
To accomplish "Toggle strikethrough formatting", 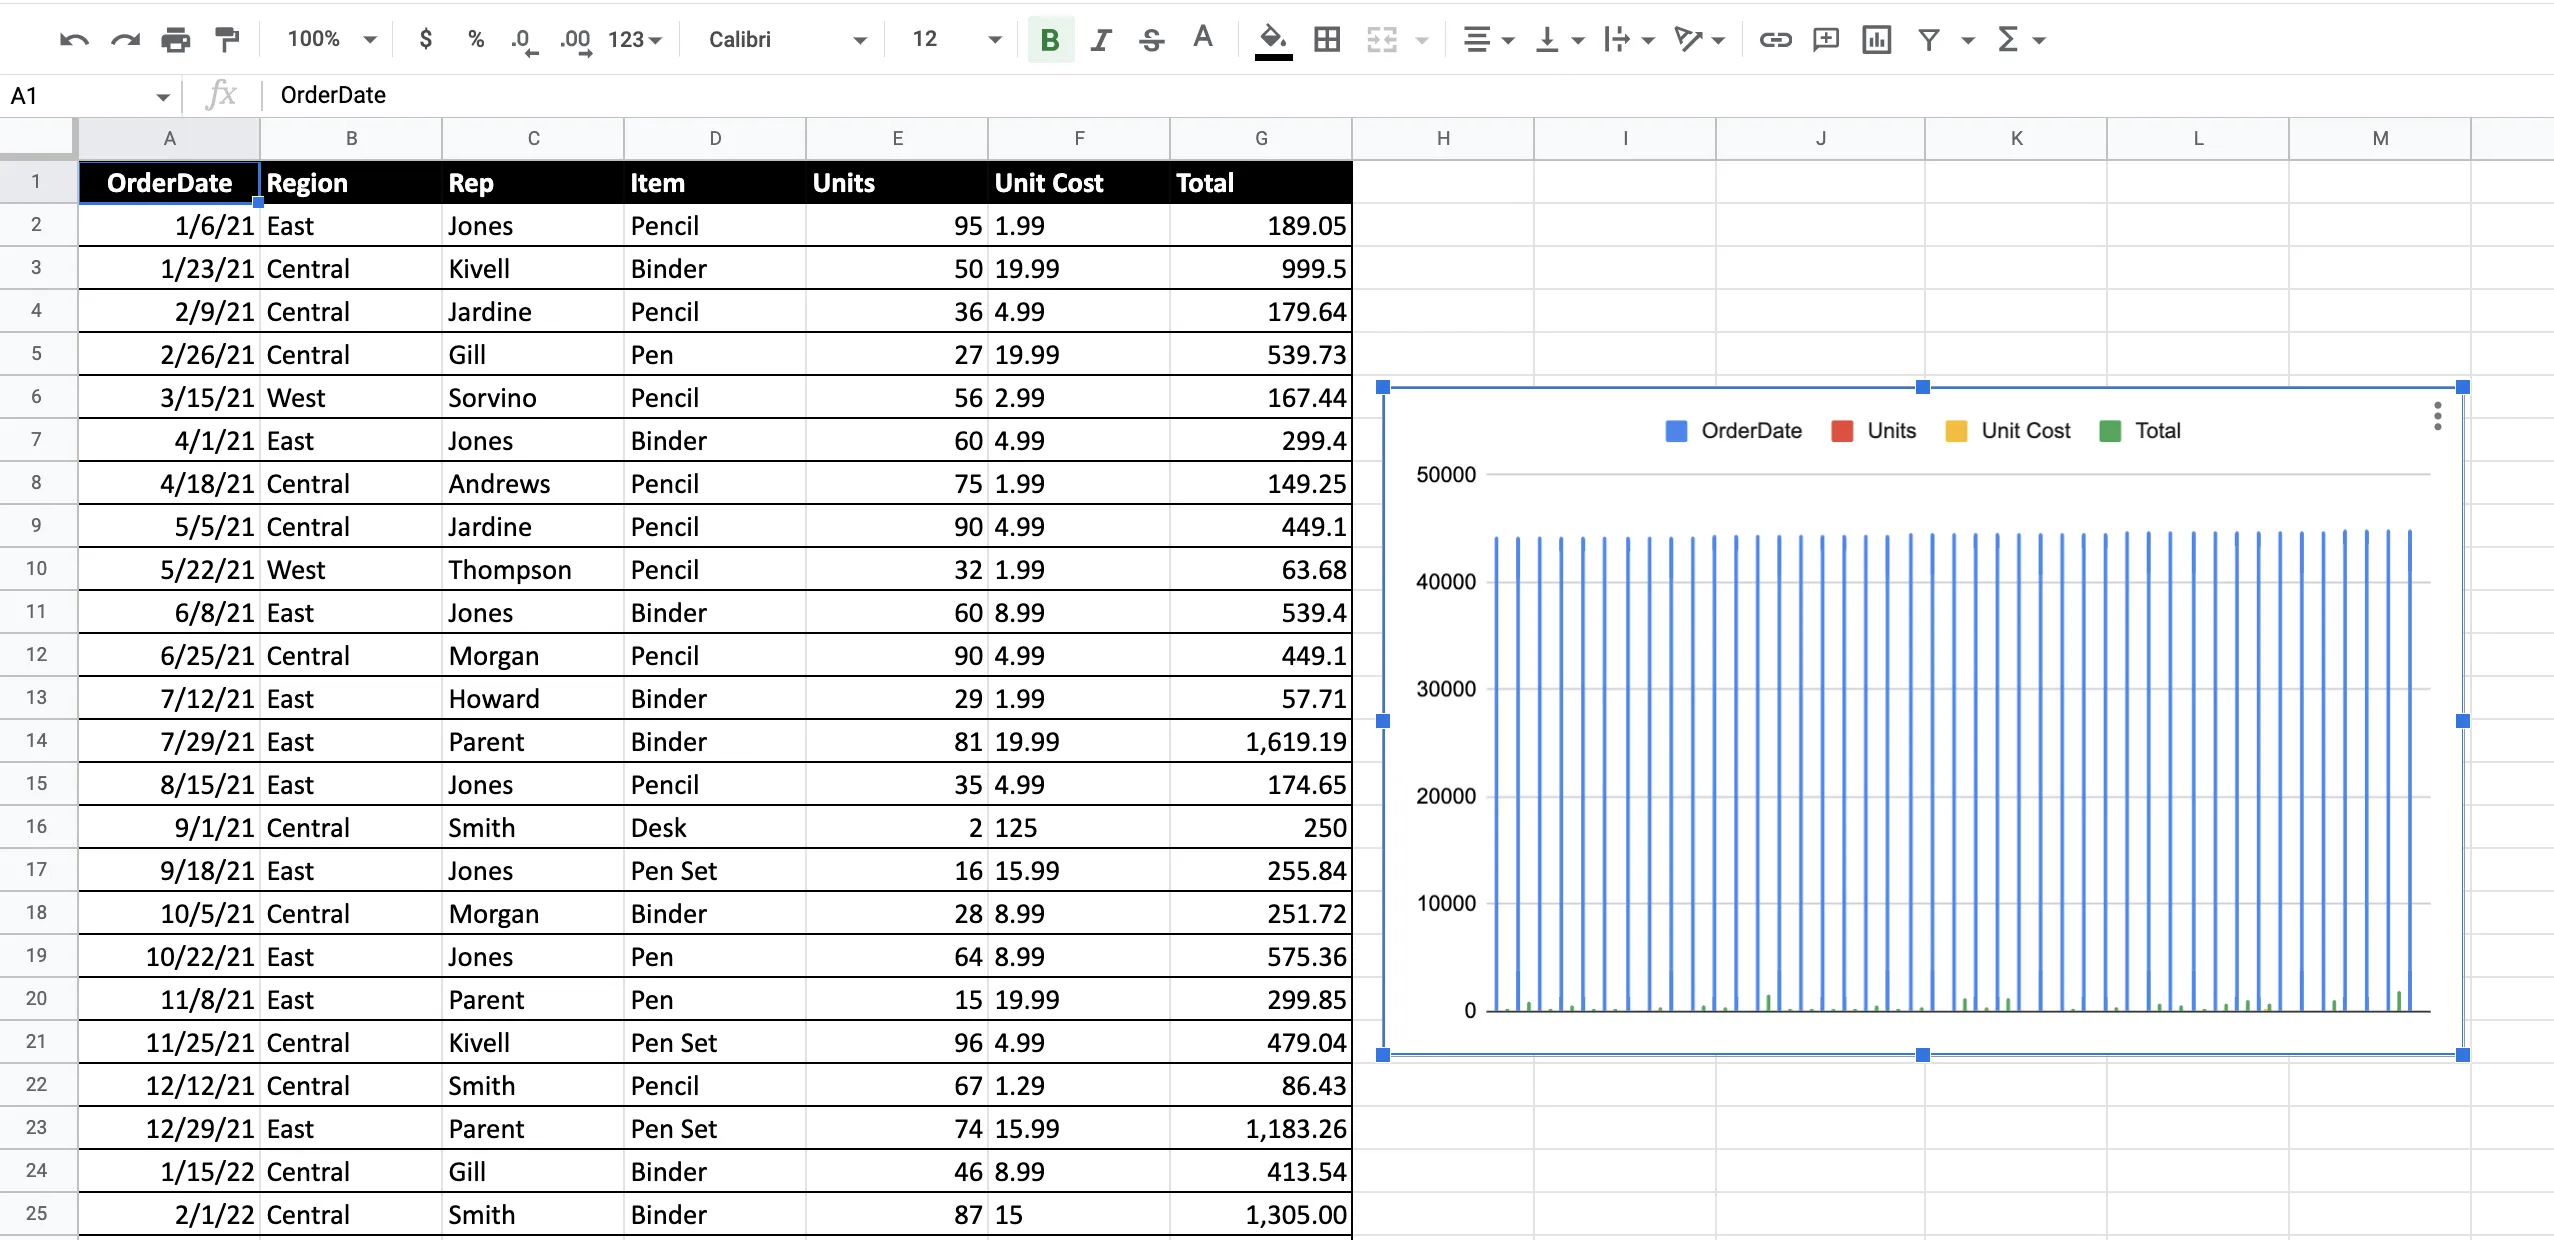I will coord(1151,39).
